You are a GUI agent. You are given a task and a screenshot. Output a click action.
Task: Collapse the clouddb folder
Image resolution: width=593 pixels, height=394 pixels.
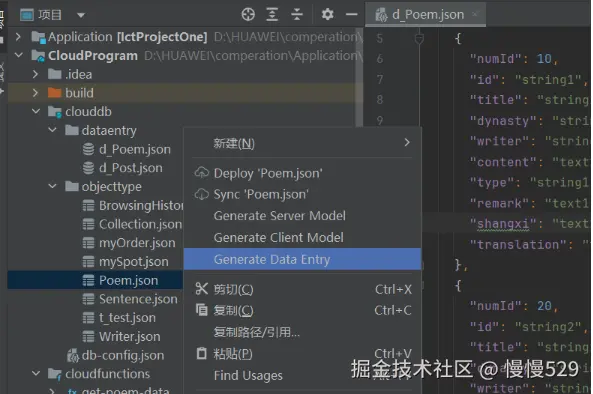click(36, 111)
